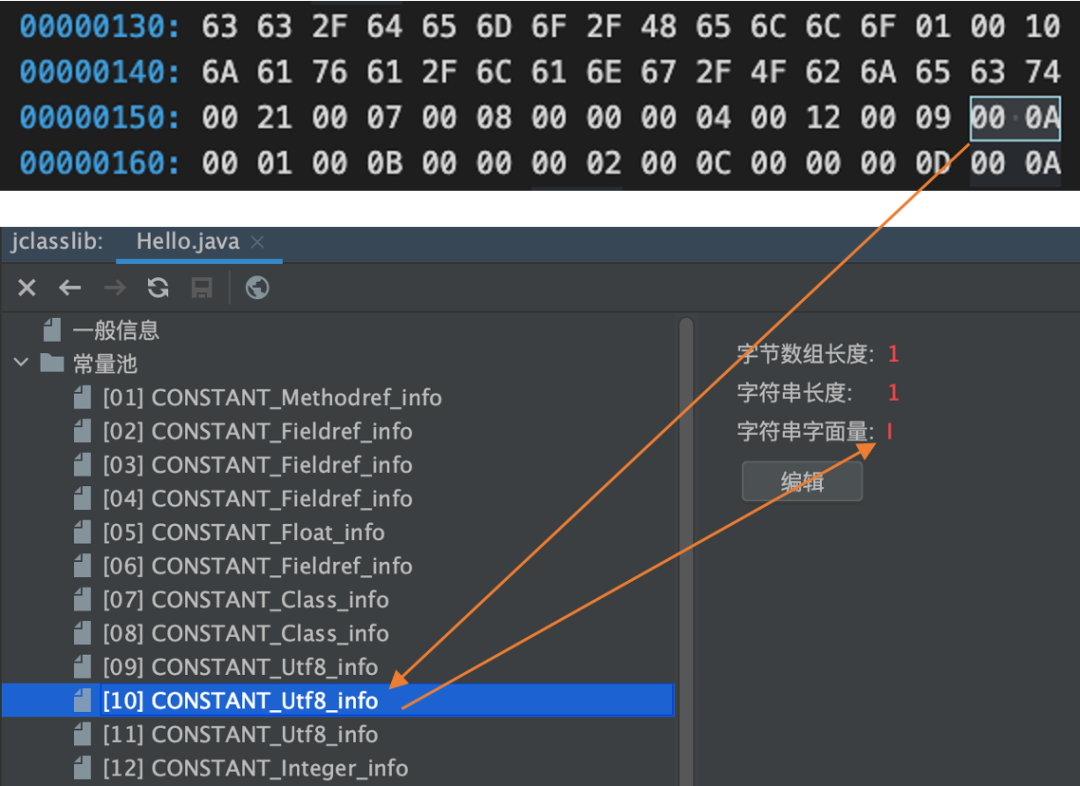Click hex offset 00000150
The height and width of the screenshot is (786, 1080).
[100, 117]
